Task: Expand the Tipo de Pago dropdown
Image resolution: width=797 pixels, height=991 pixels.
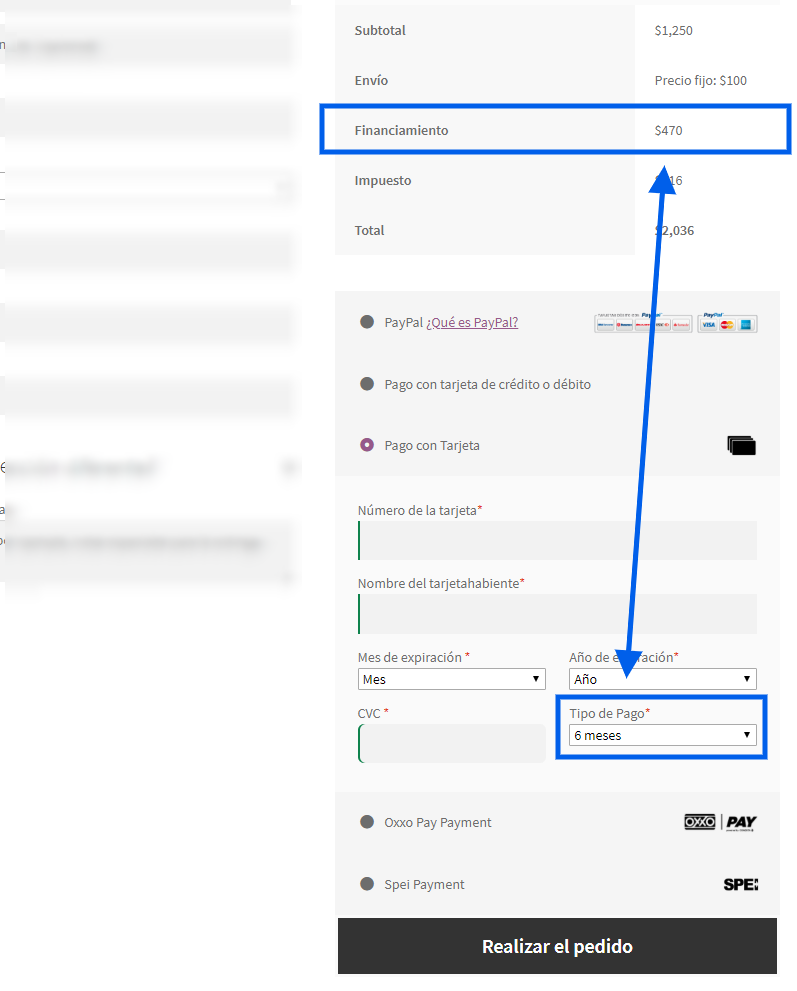Action: pyautogui.click(x=662, y=735)
